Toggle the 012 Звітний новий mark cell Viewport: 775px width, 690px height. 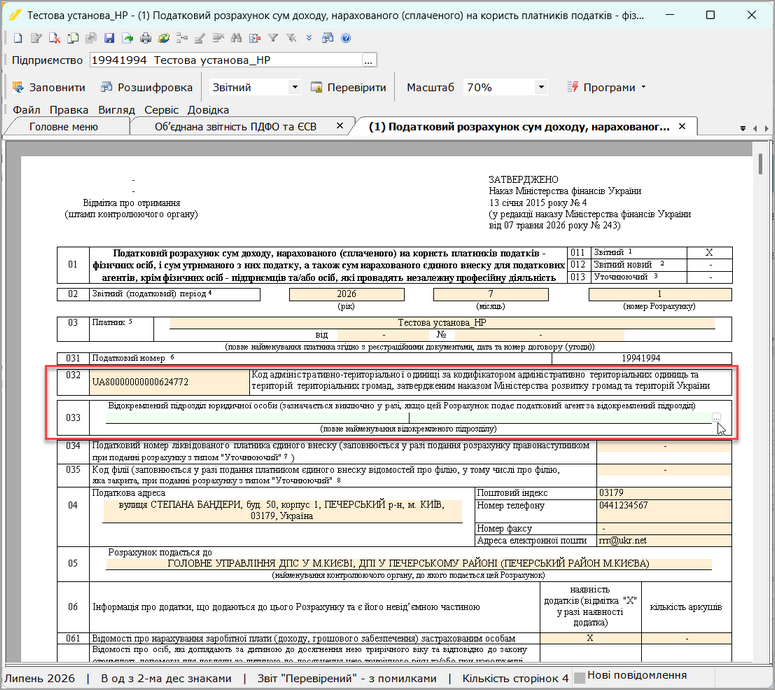coord(709,265)
